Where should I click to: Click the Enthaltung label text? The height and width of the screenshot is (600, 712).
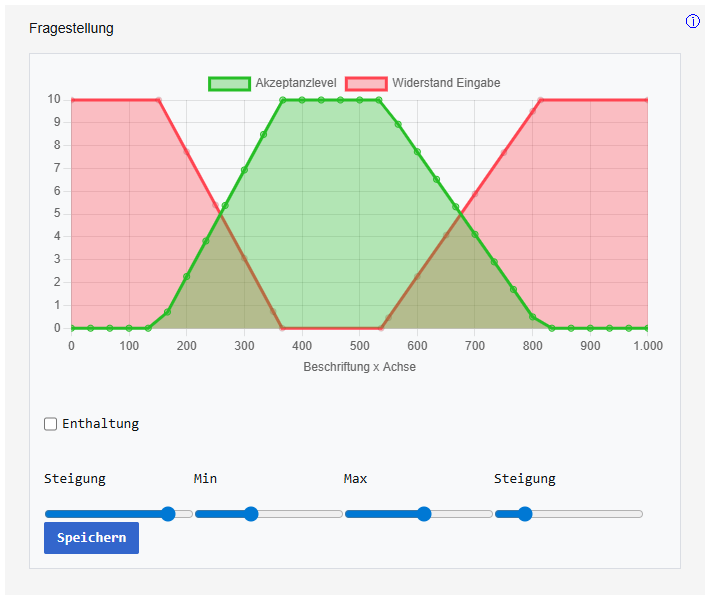click(100, 424)
